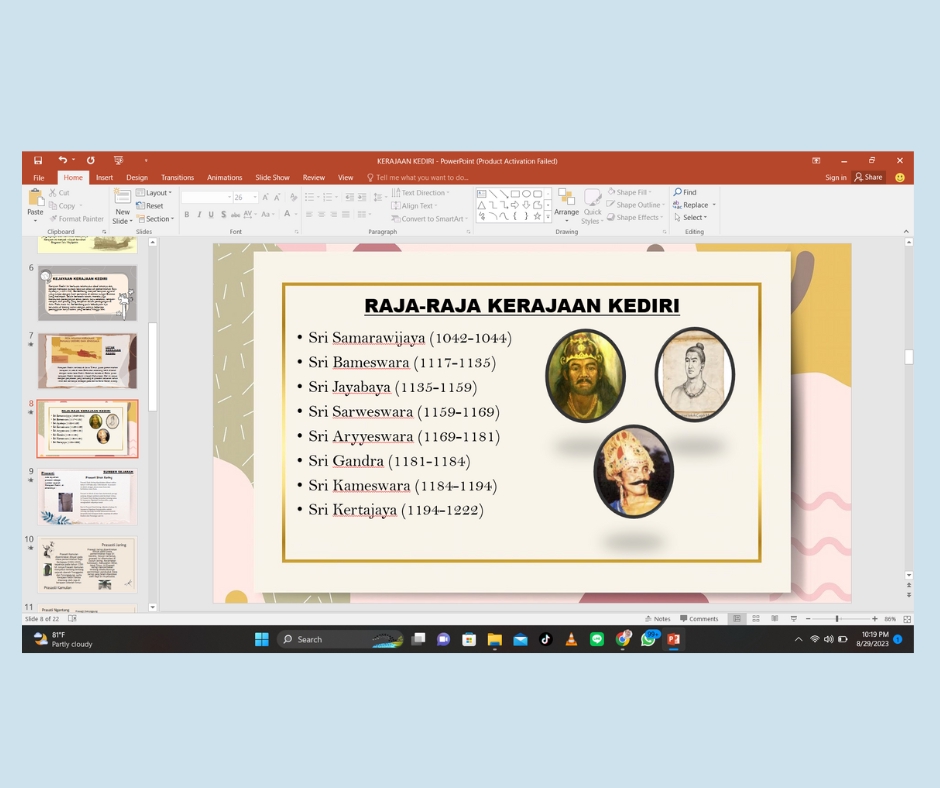
Task: Open the Layout dropdown
Action: 154,192
